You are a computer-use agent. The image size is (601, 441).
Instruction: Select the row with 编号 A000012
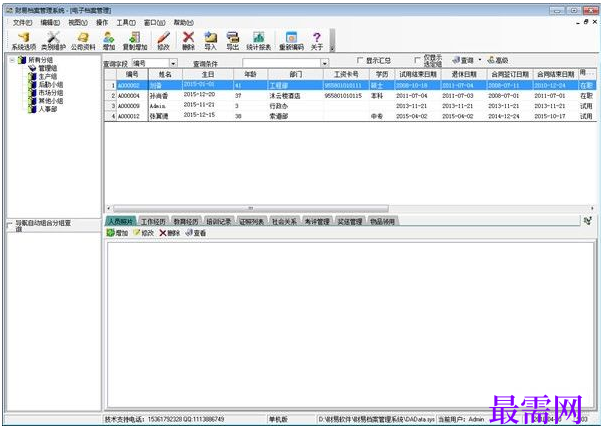[350, 116]
